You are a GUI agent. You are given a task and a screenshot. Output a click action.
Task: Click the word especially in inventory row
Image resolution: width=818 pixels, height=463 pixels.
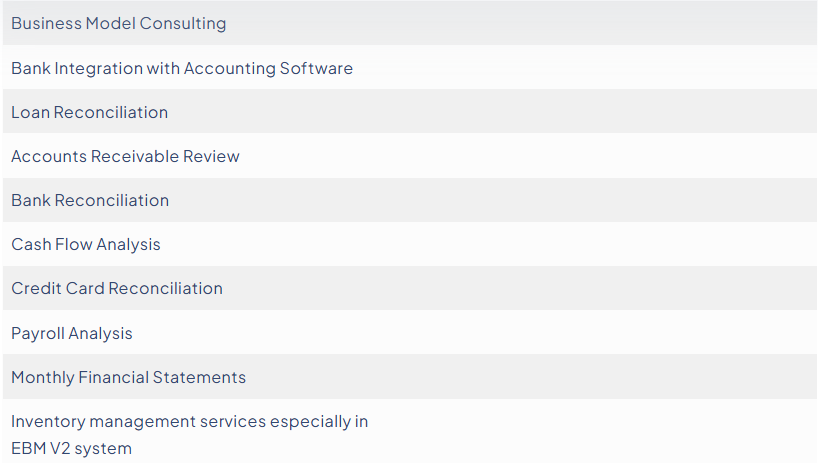[310, 422]
